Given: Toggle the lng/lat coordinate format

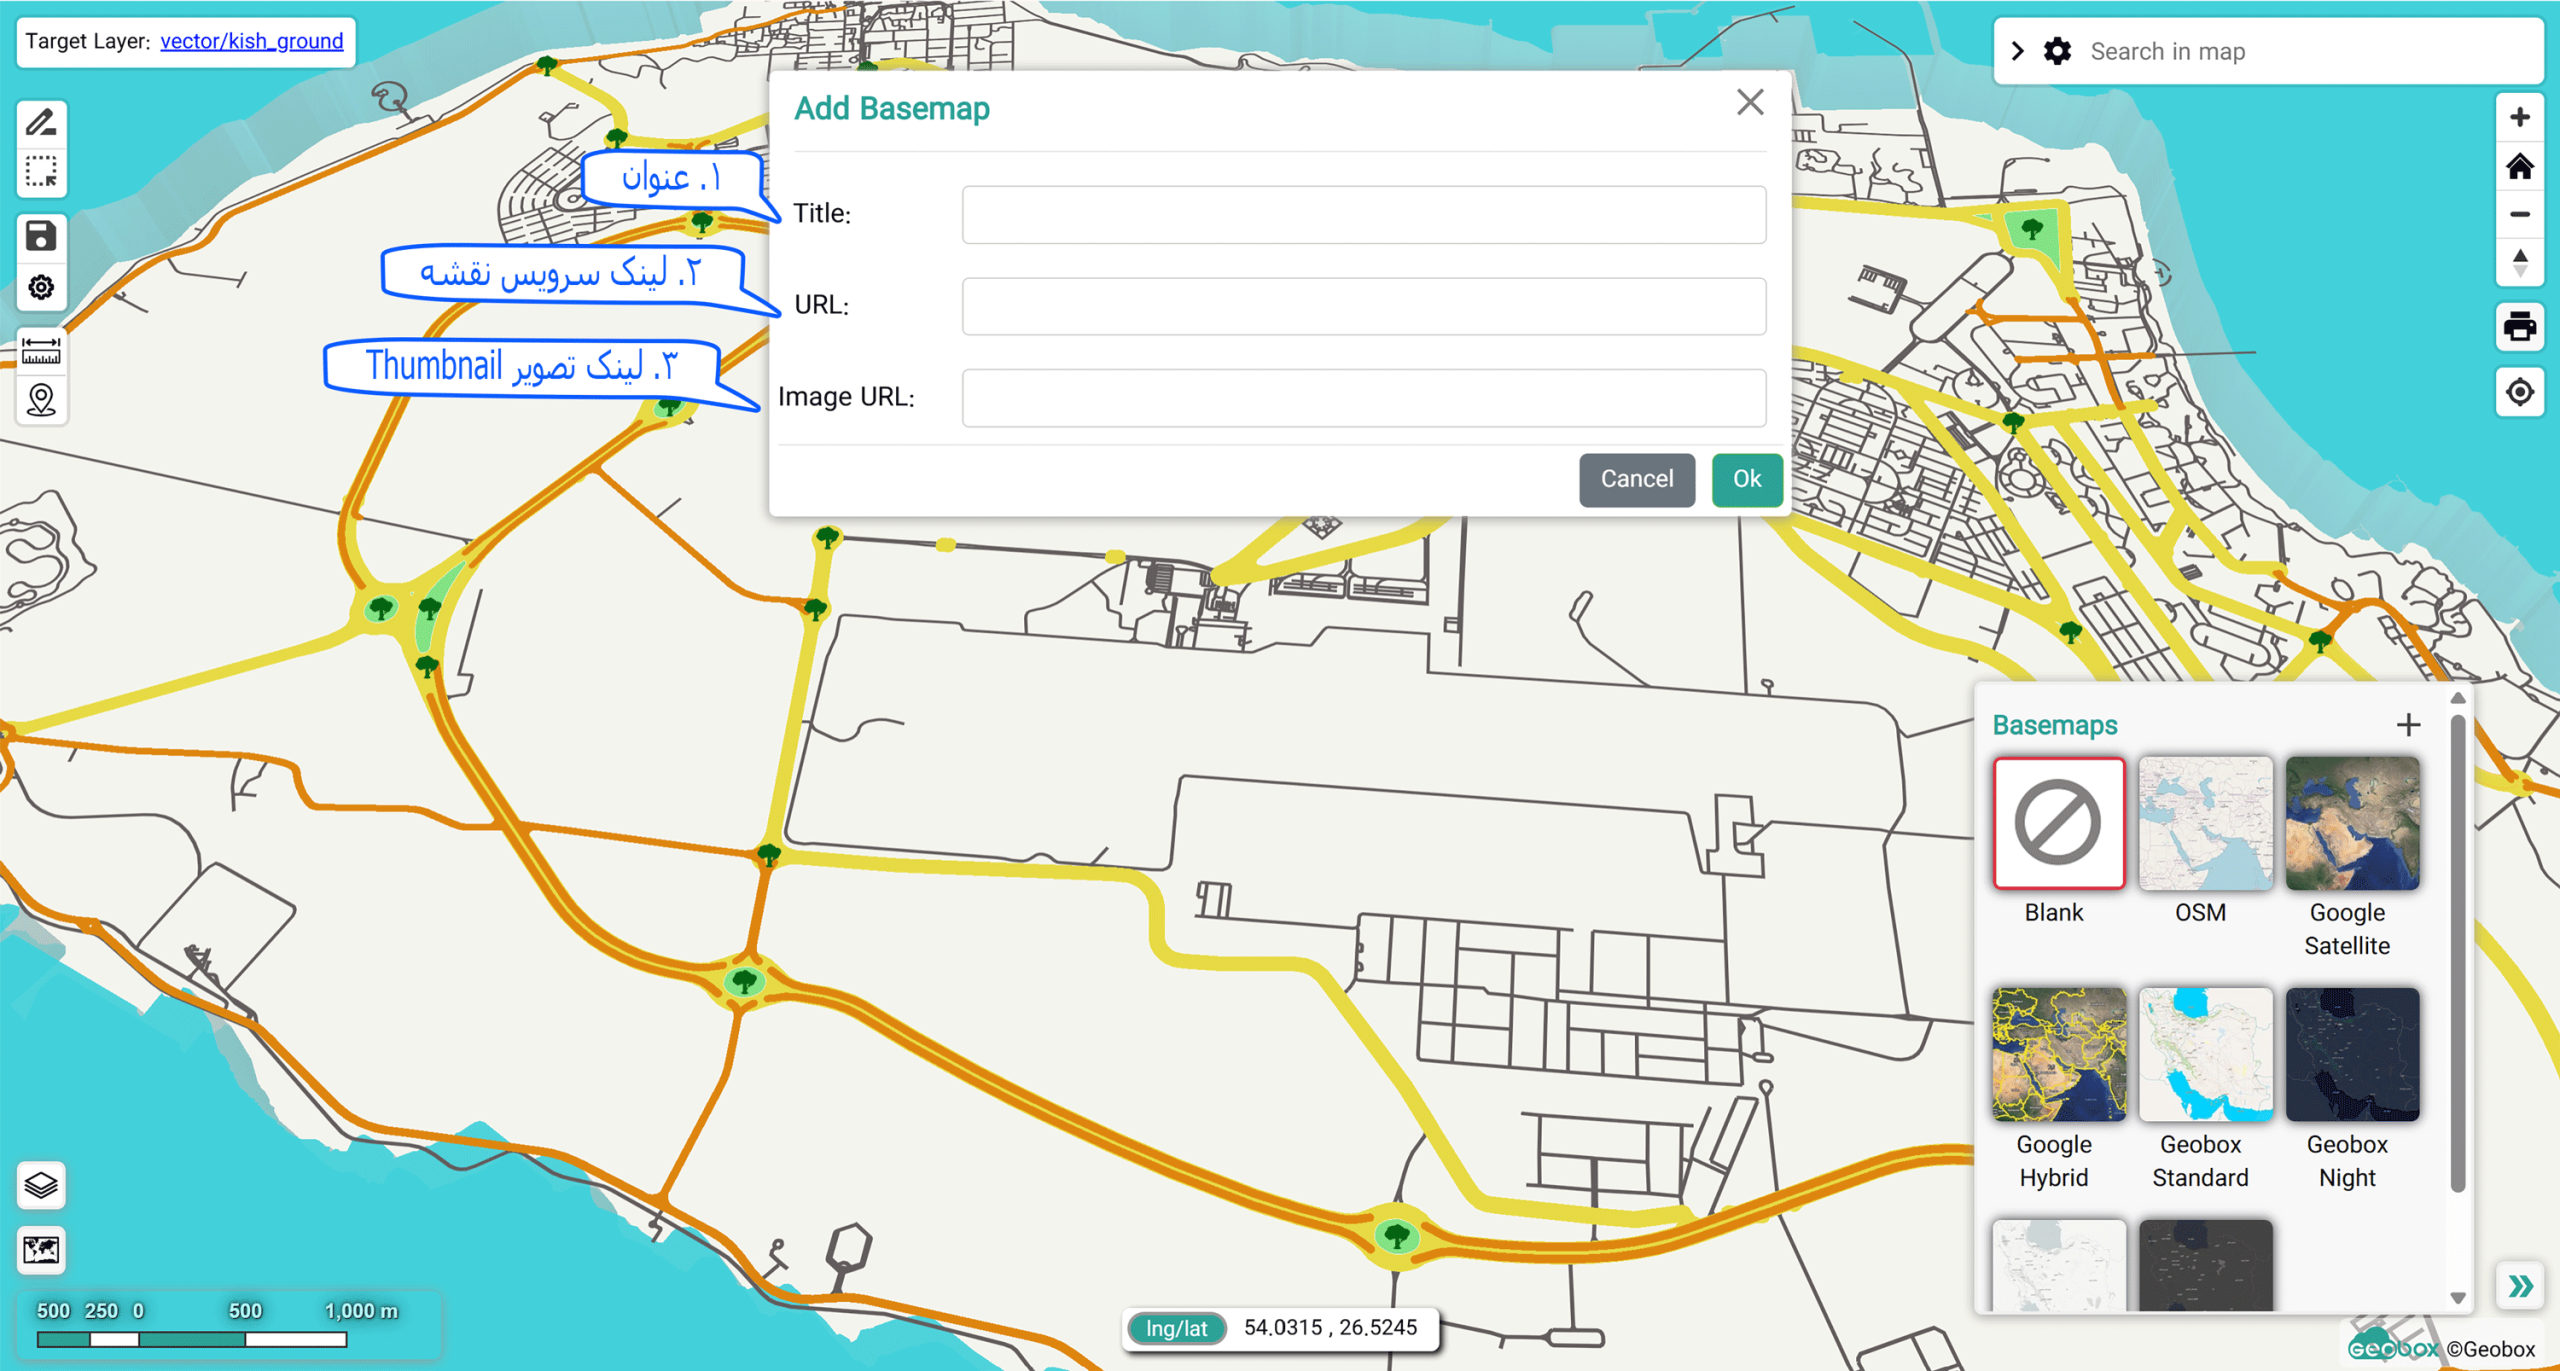Looking at the screenshot, I should click(x=1176, y=1328).
